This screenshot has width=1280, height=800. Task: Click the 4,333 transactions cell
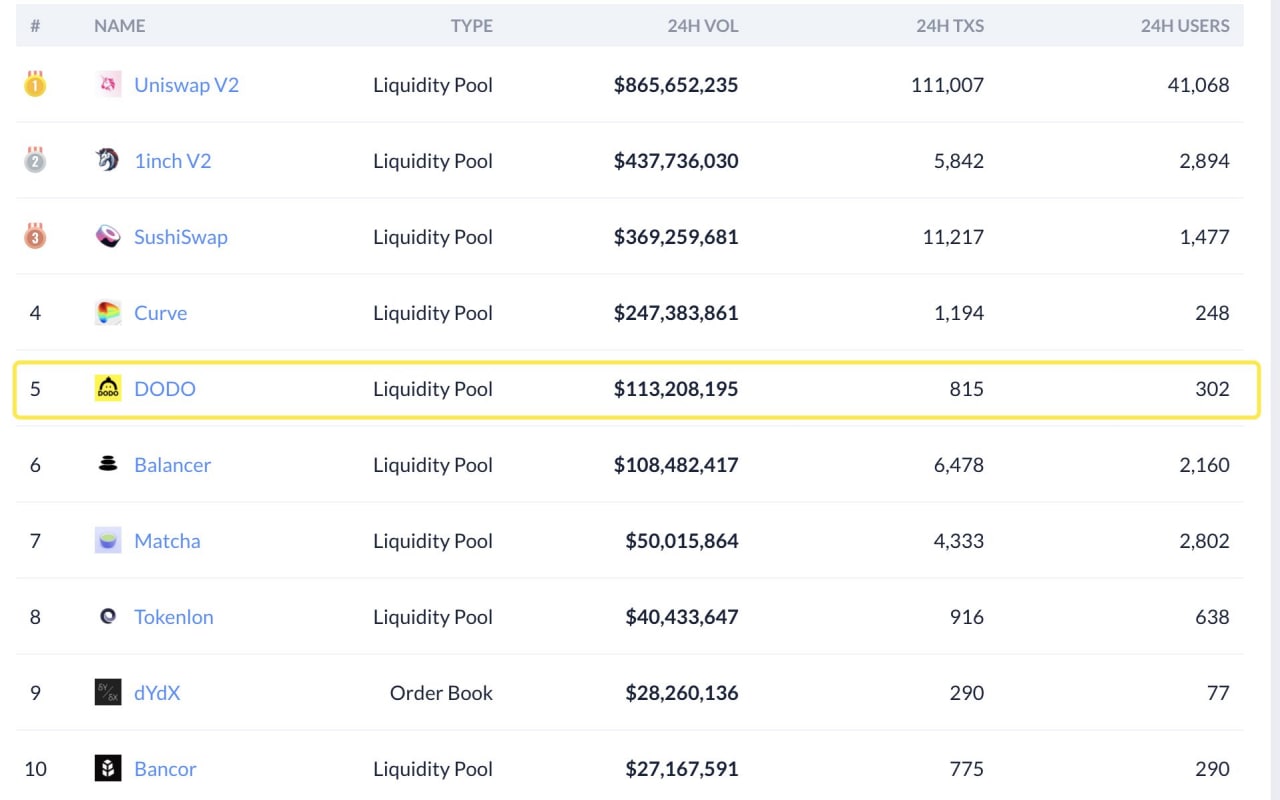point(959,541)
